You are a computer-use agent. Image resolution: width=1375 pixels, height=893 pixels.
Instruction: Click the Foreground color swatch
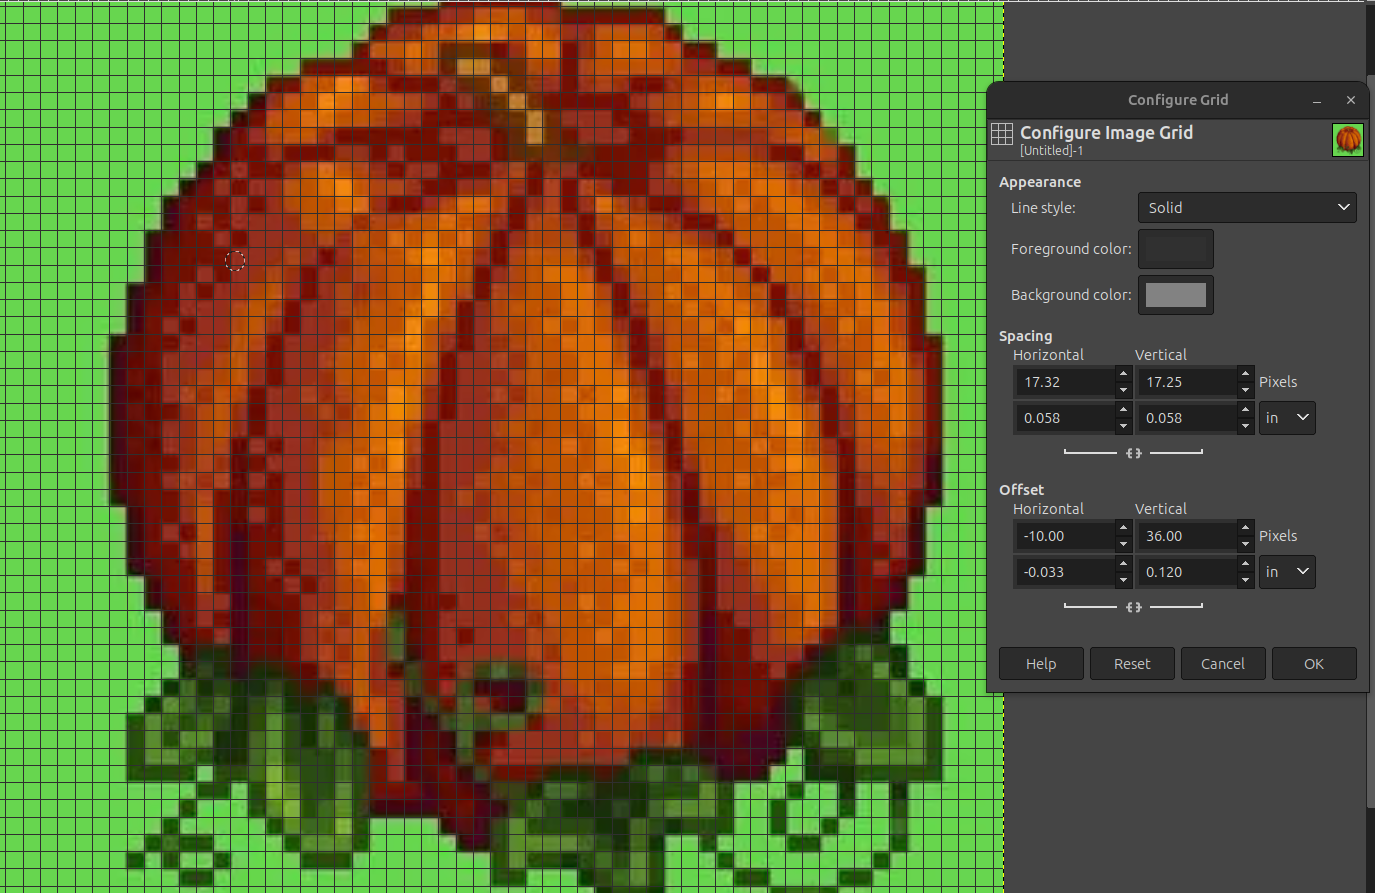(x=1175, y=249)
